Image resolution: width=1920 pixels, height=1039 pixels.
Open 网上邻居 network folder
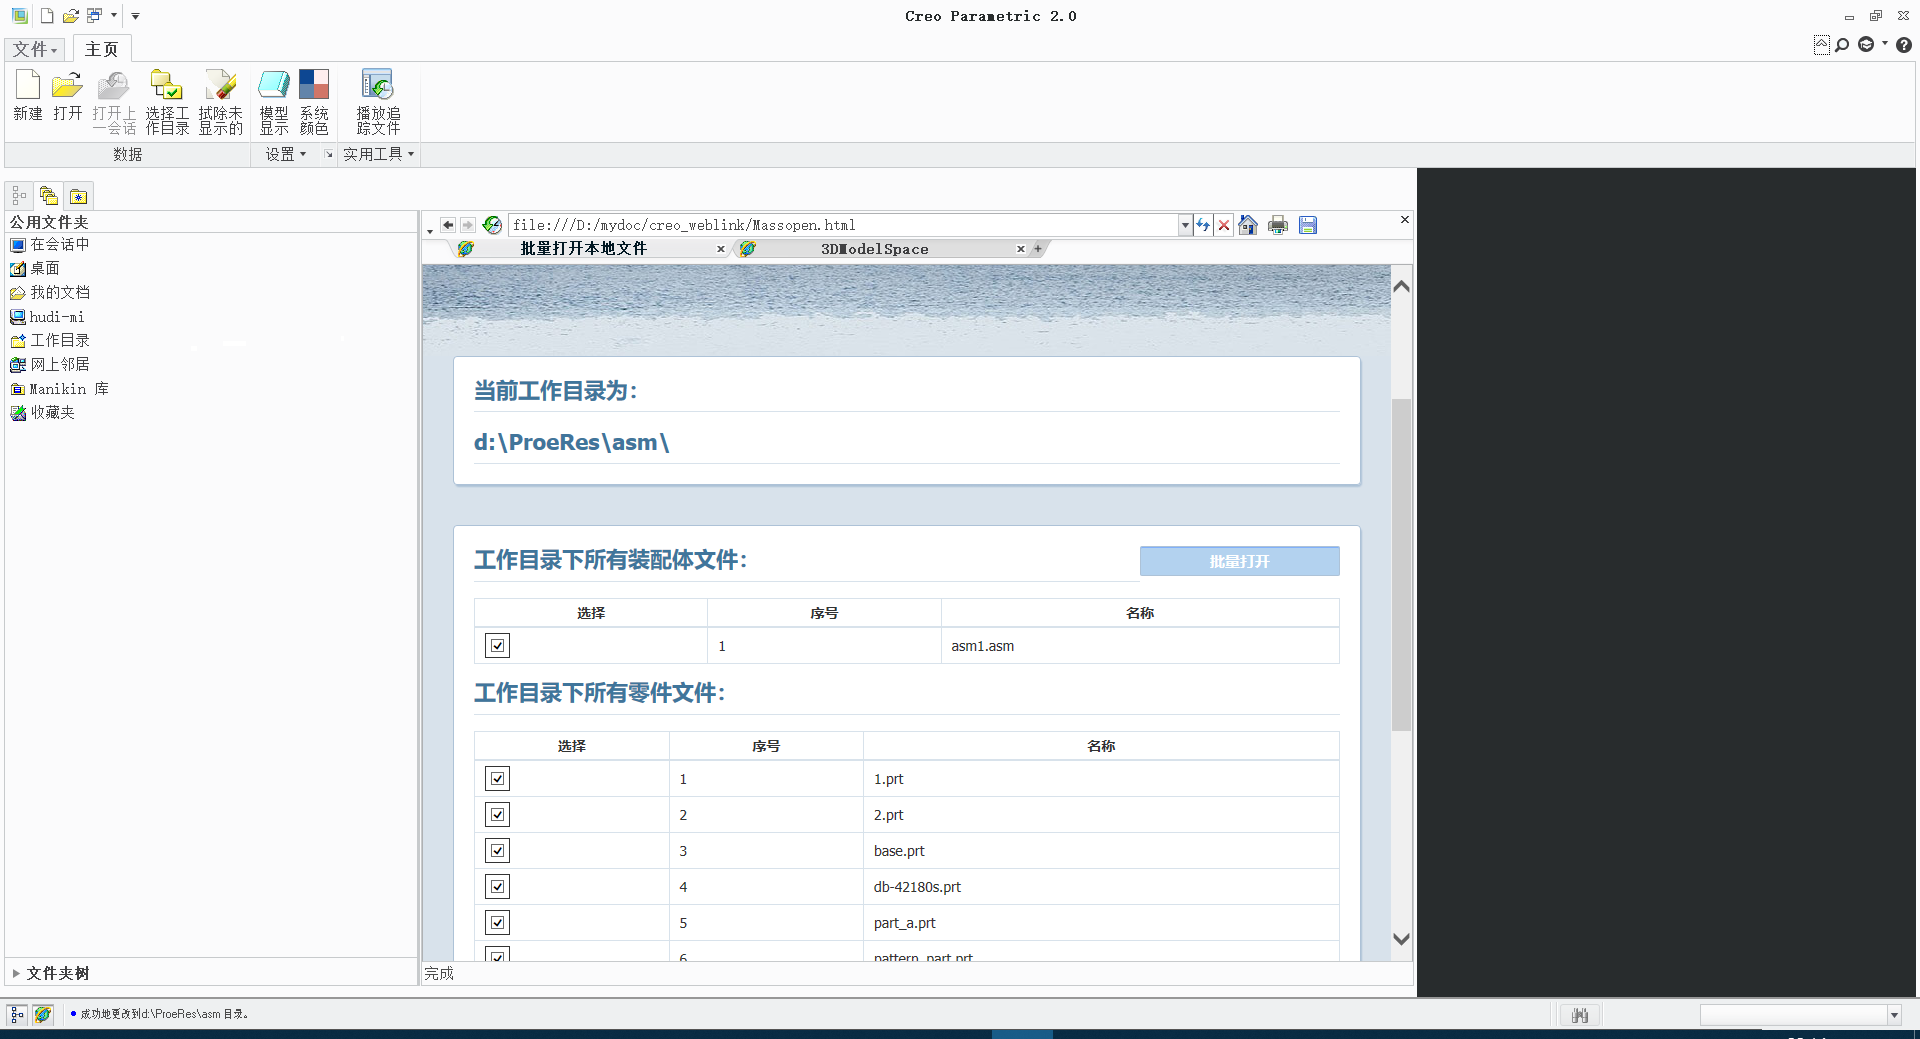[x=50, y=364]
